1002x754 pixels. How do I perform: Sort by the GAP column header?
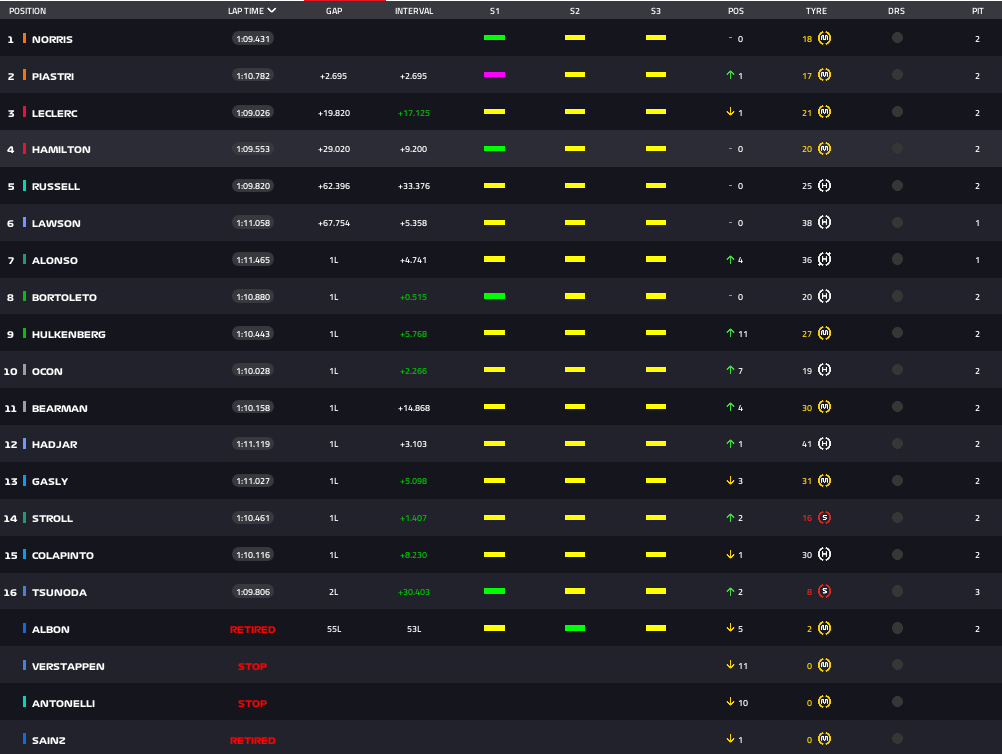334,11
